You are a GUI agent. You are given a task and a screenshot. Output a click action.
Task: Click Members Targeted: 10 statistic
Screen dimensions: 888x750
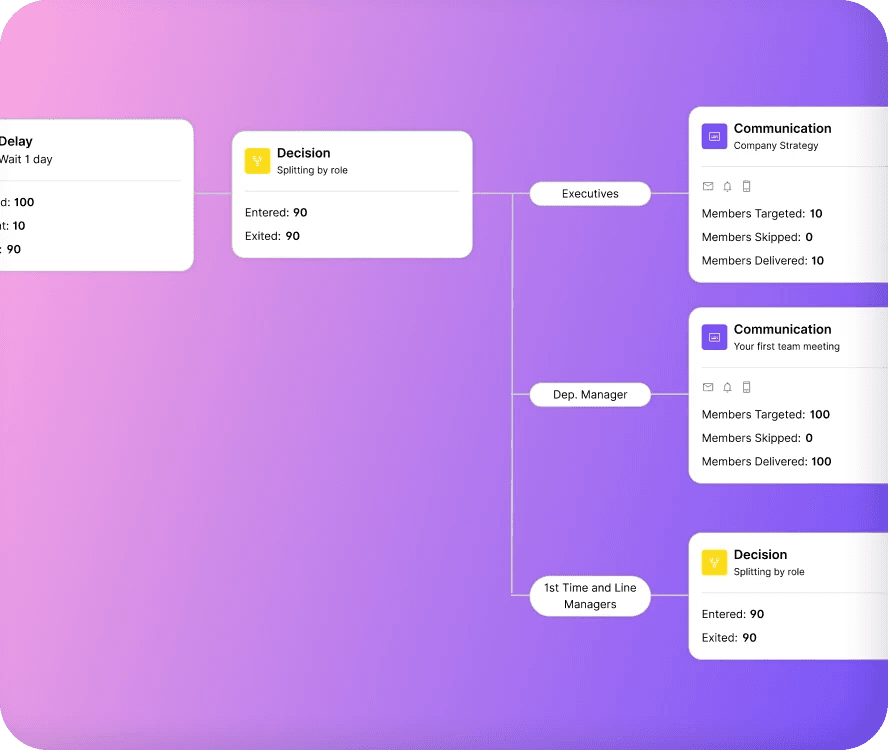click(762, 214)
